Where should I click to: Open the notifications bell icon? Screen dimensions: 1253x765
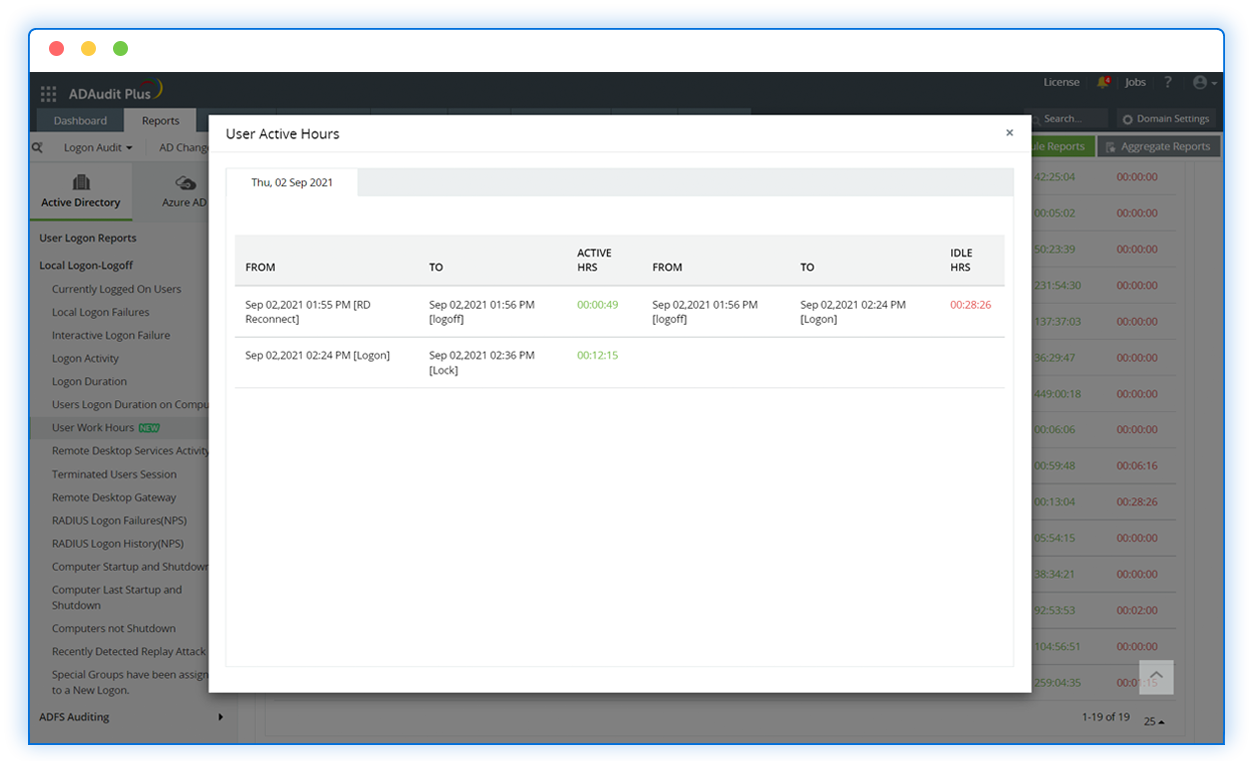pos(1103,82)
